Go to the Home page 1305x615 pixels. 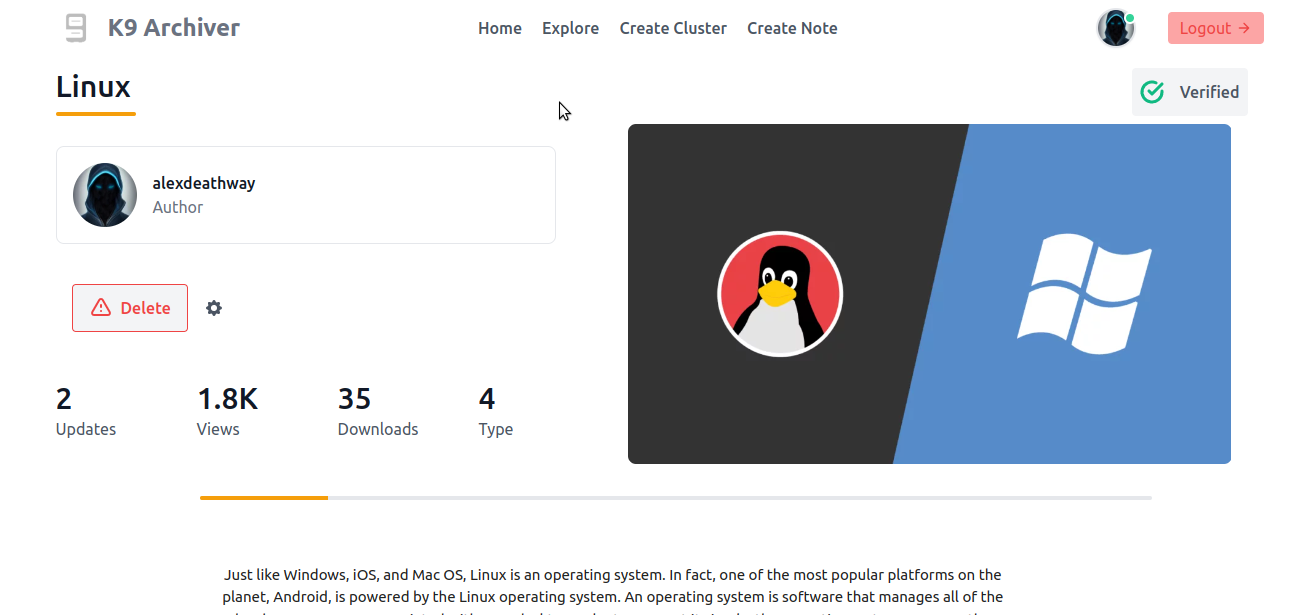click(500, 28)
